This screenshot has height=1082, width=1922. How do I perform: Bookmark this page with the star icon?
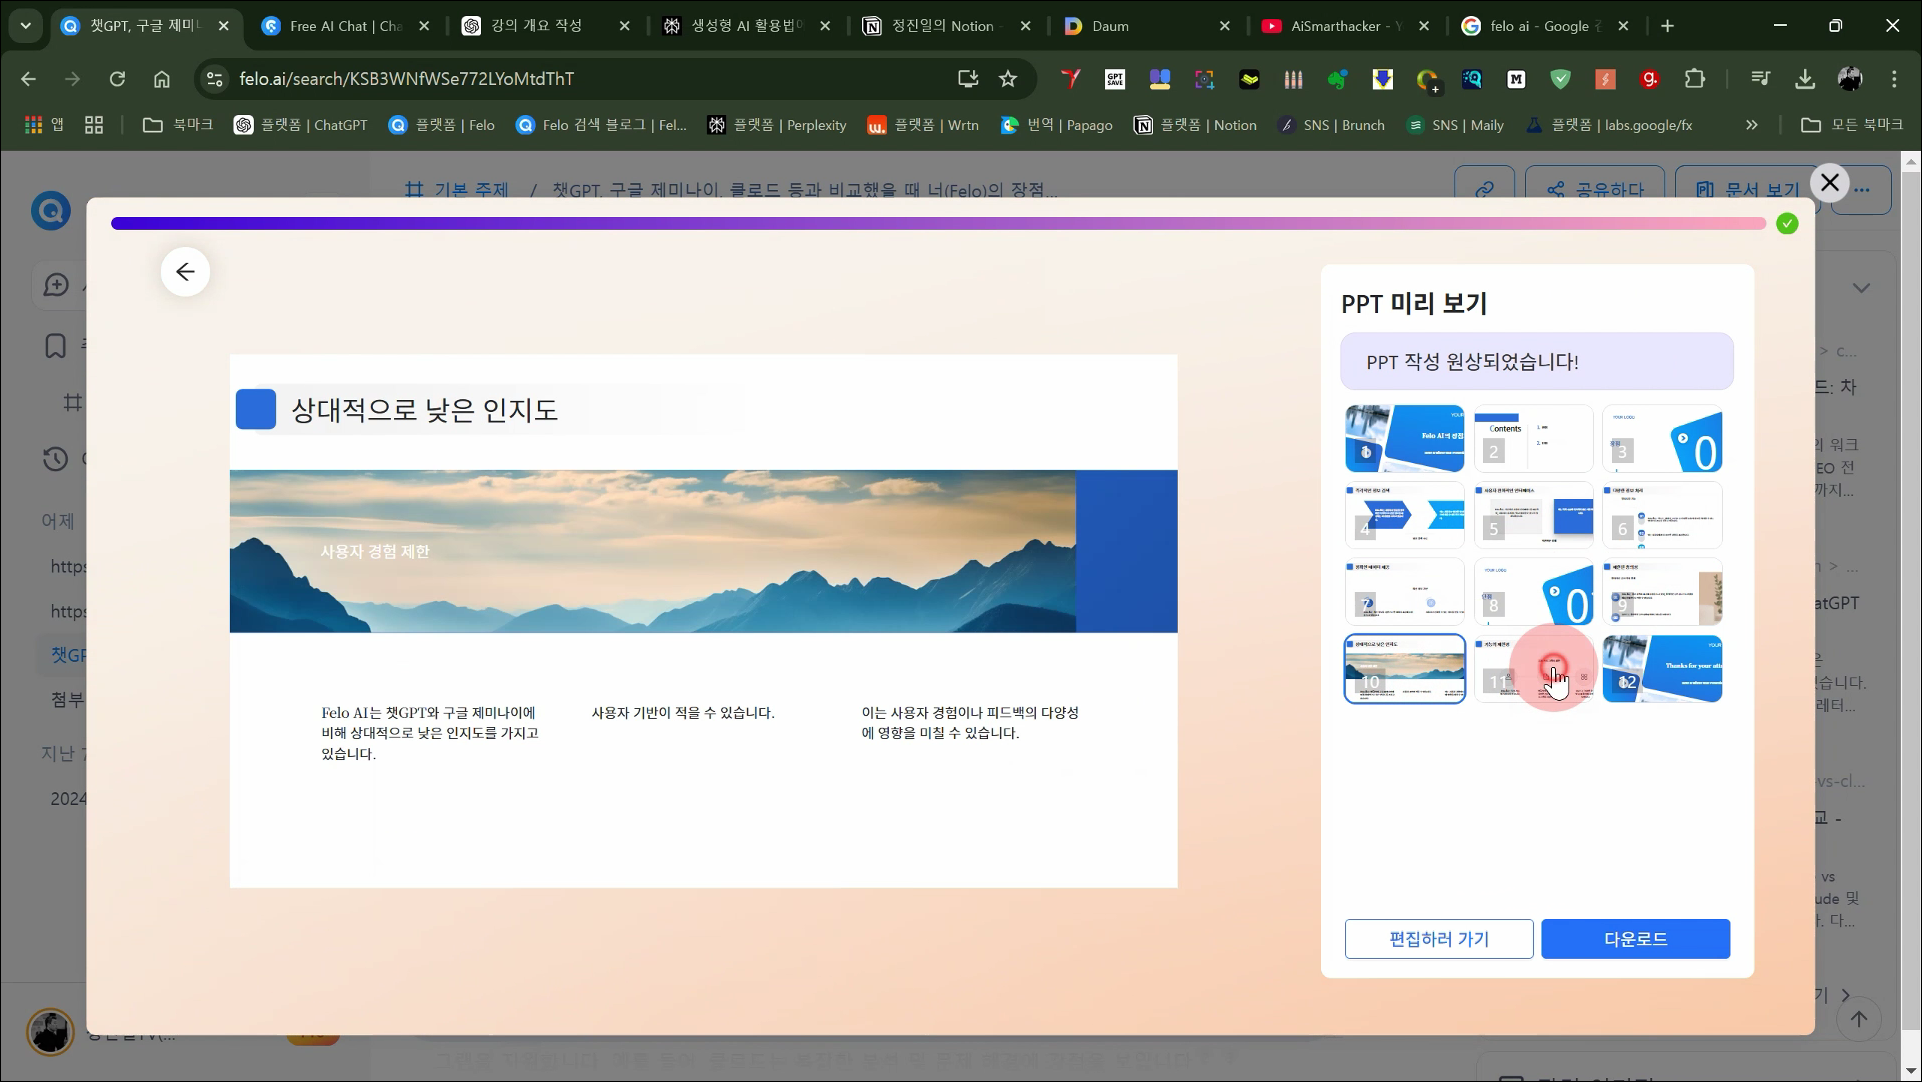(1008, 79)
